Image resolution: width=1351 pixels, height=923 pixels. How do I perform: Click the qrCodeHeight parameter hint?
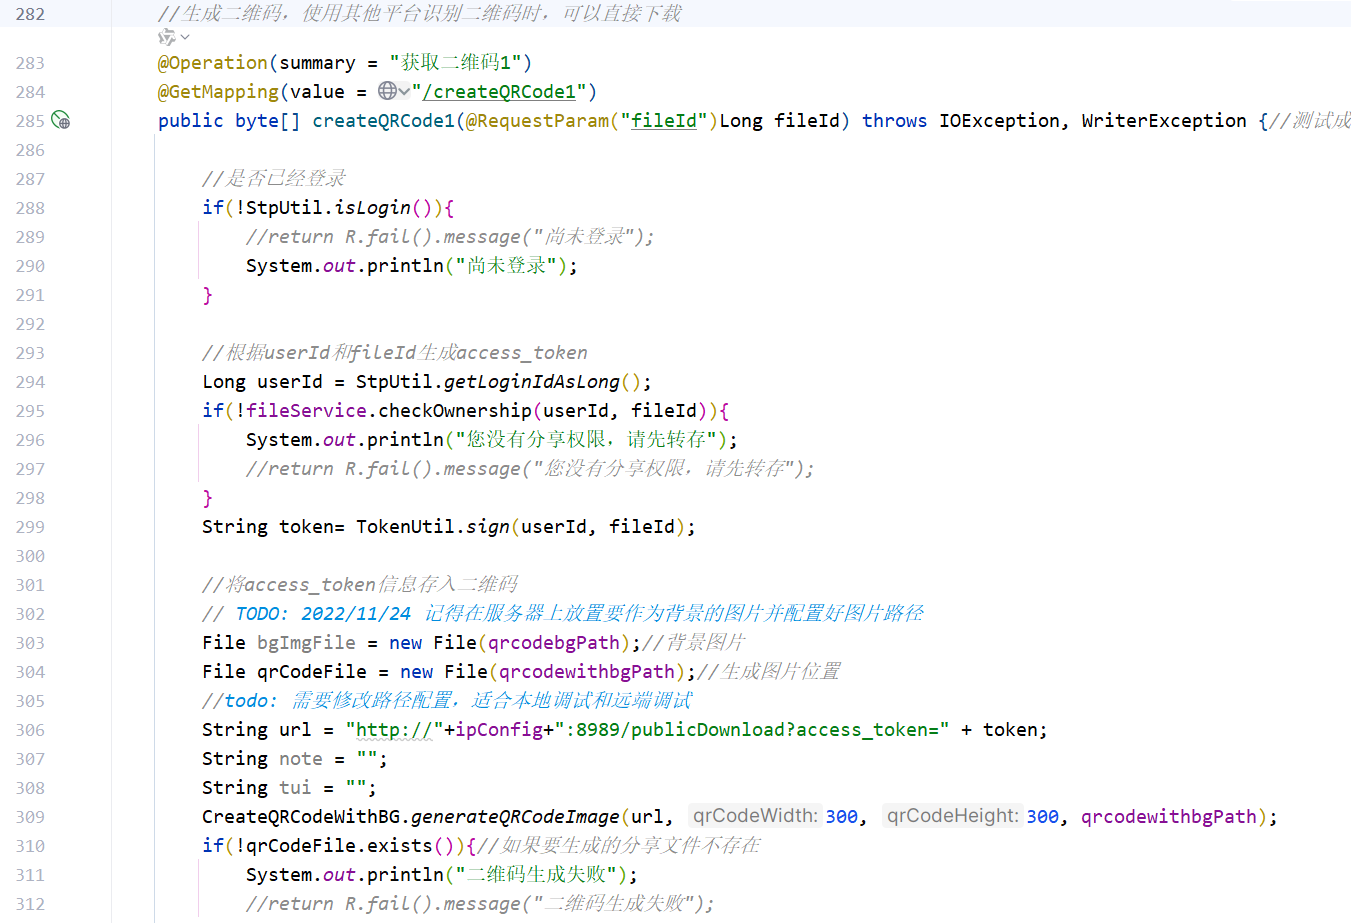[x=953, y=816]
